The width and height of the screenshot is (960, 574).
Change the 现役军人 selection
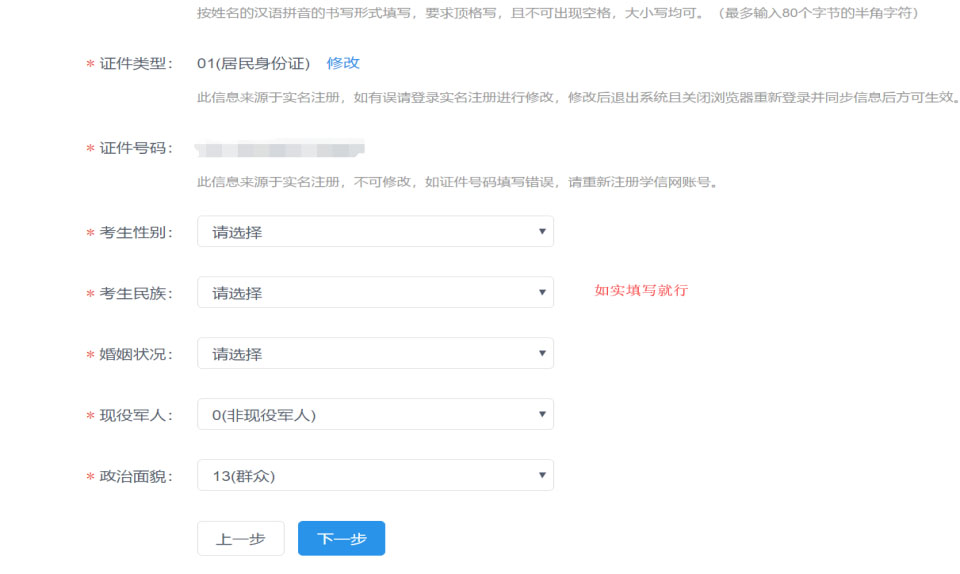375,415
